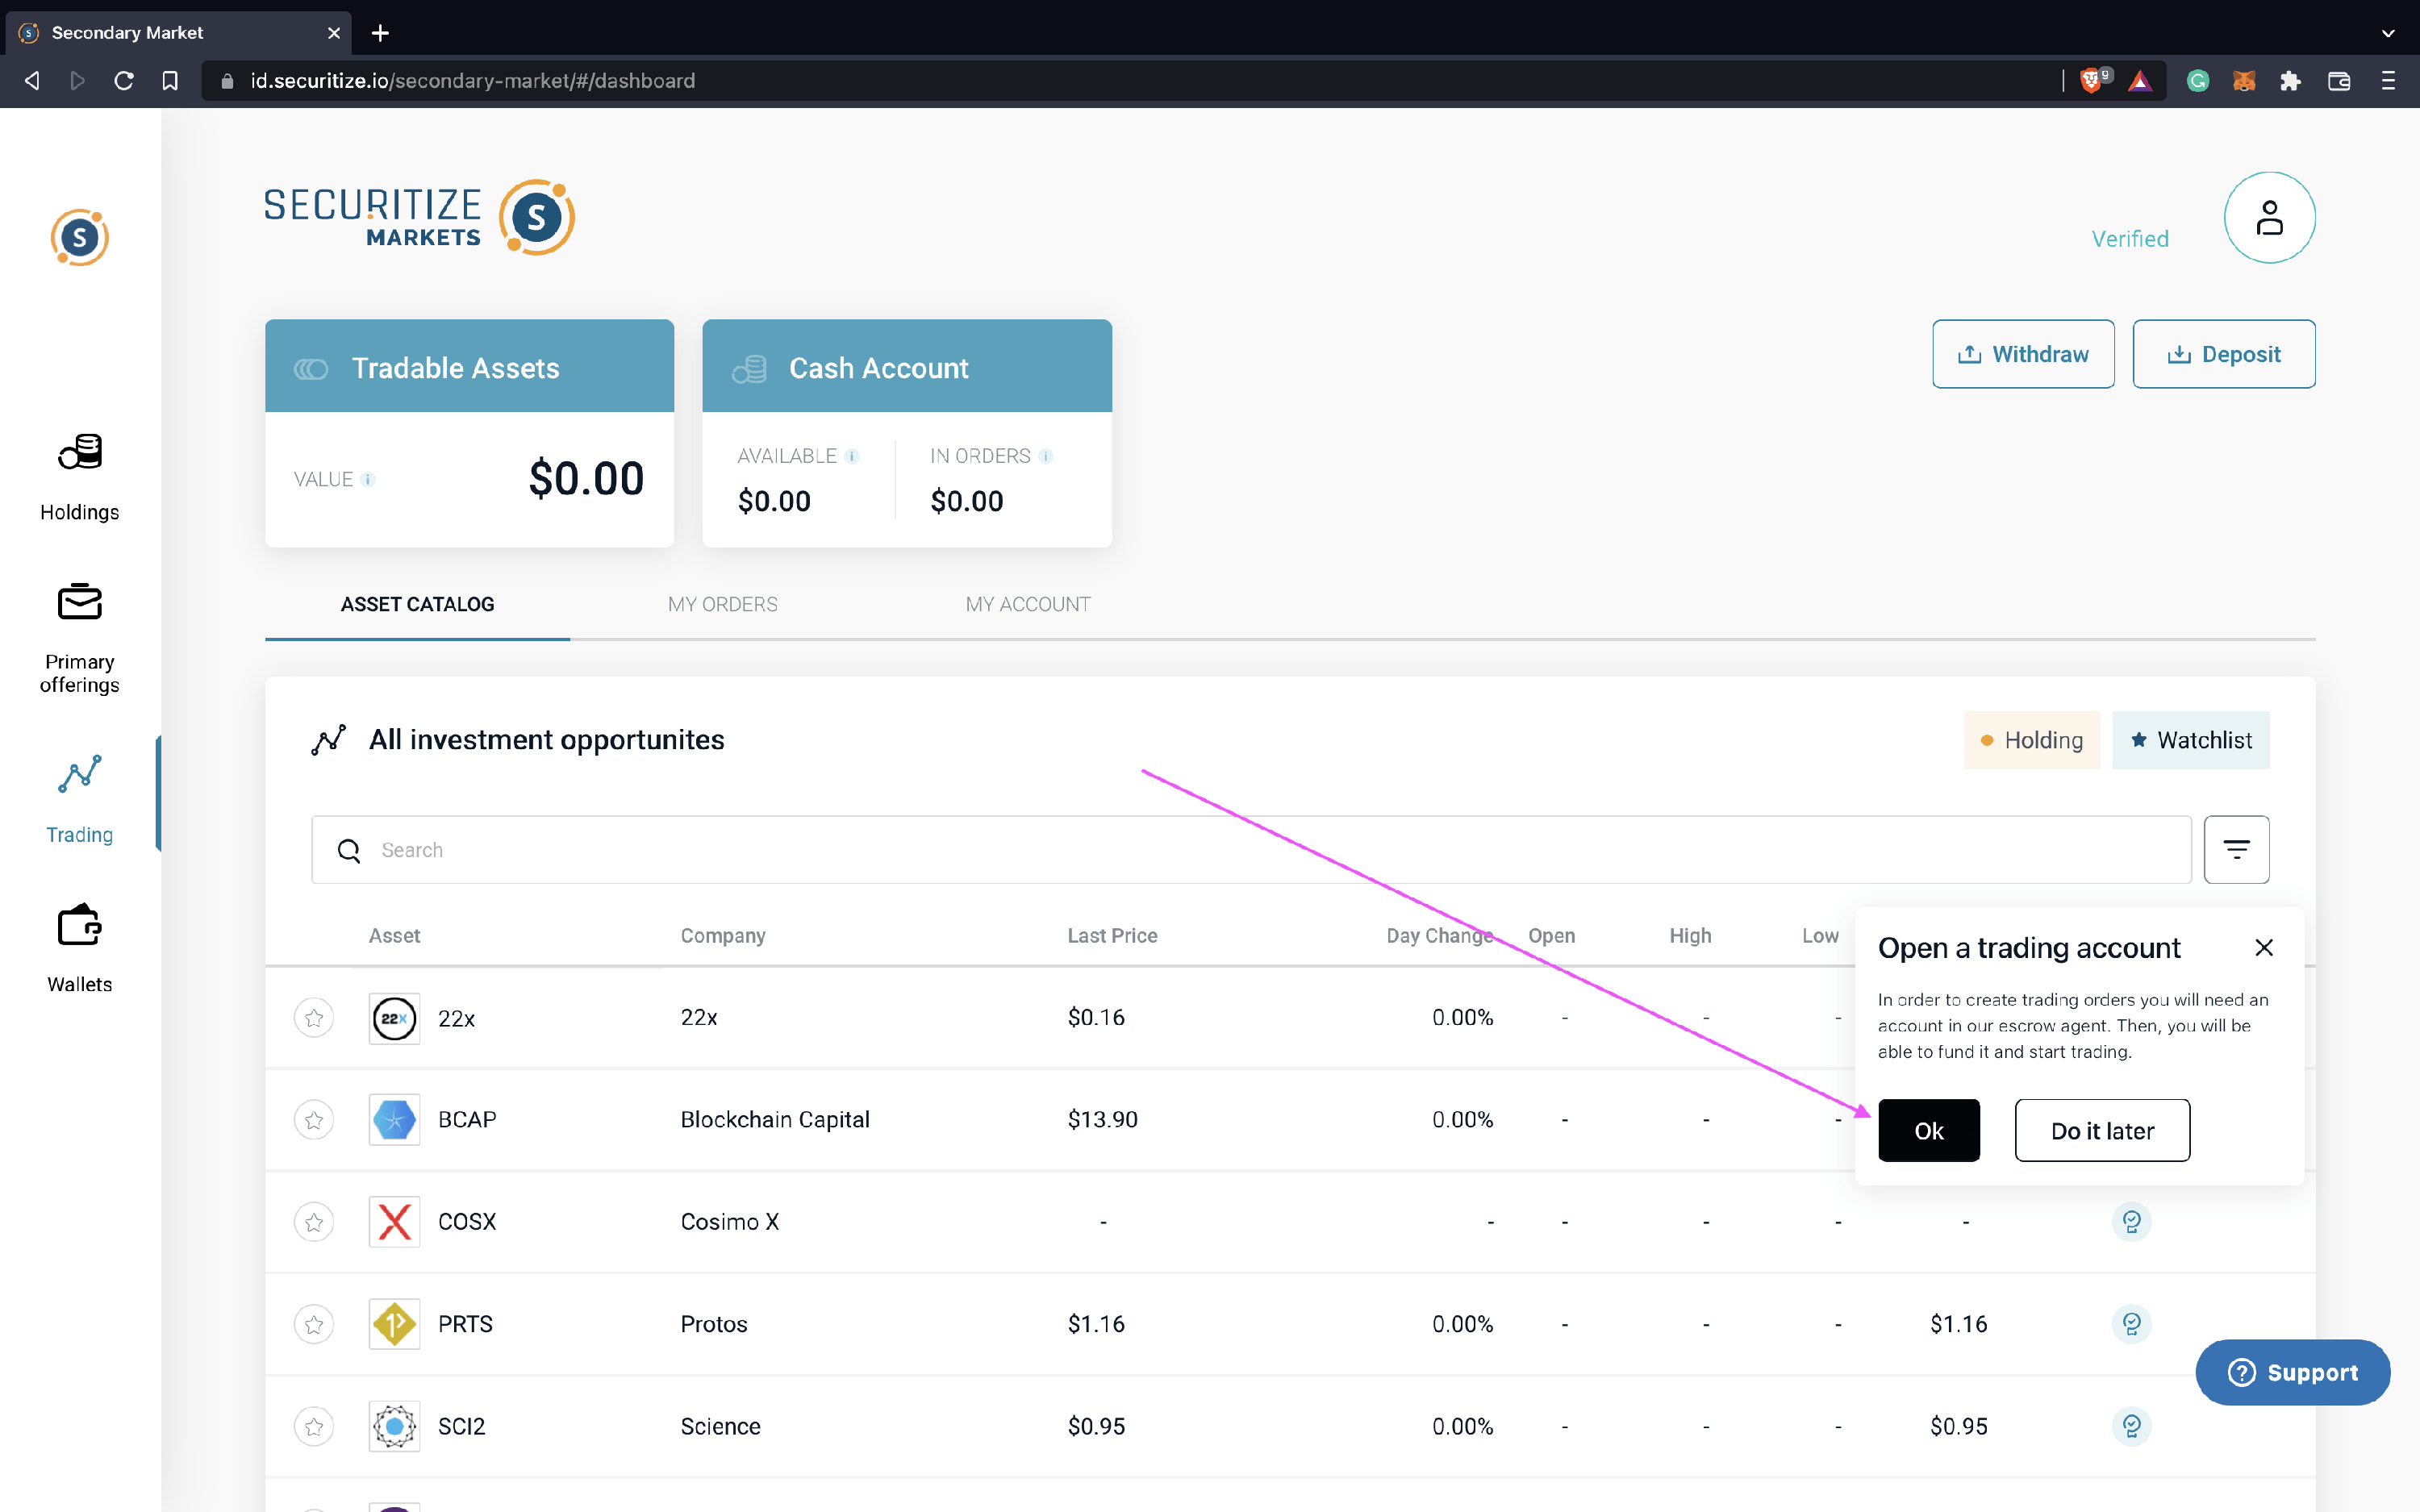Image resolution: width=2420 pixels, height=1512 pixels.
Task: Click the Brave Shields icon
Action: [x=2091, y=81]
